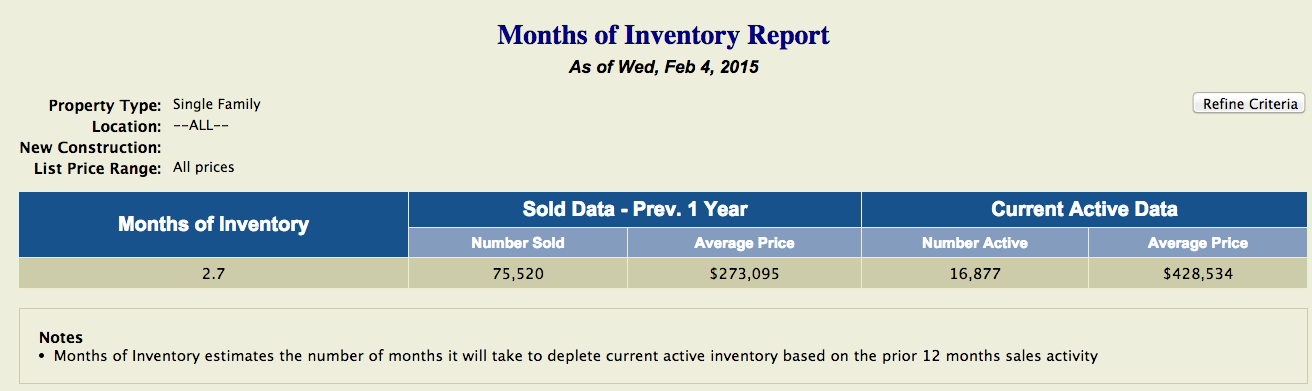
Task: Click the Number Sold subheader
Action: (518, 243)
